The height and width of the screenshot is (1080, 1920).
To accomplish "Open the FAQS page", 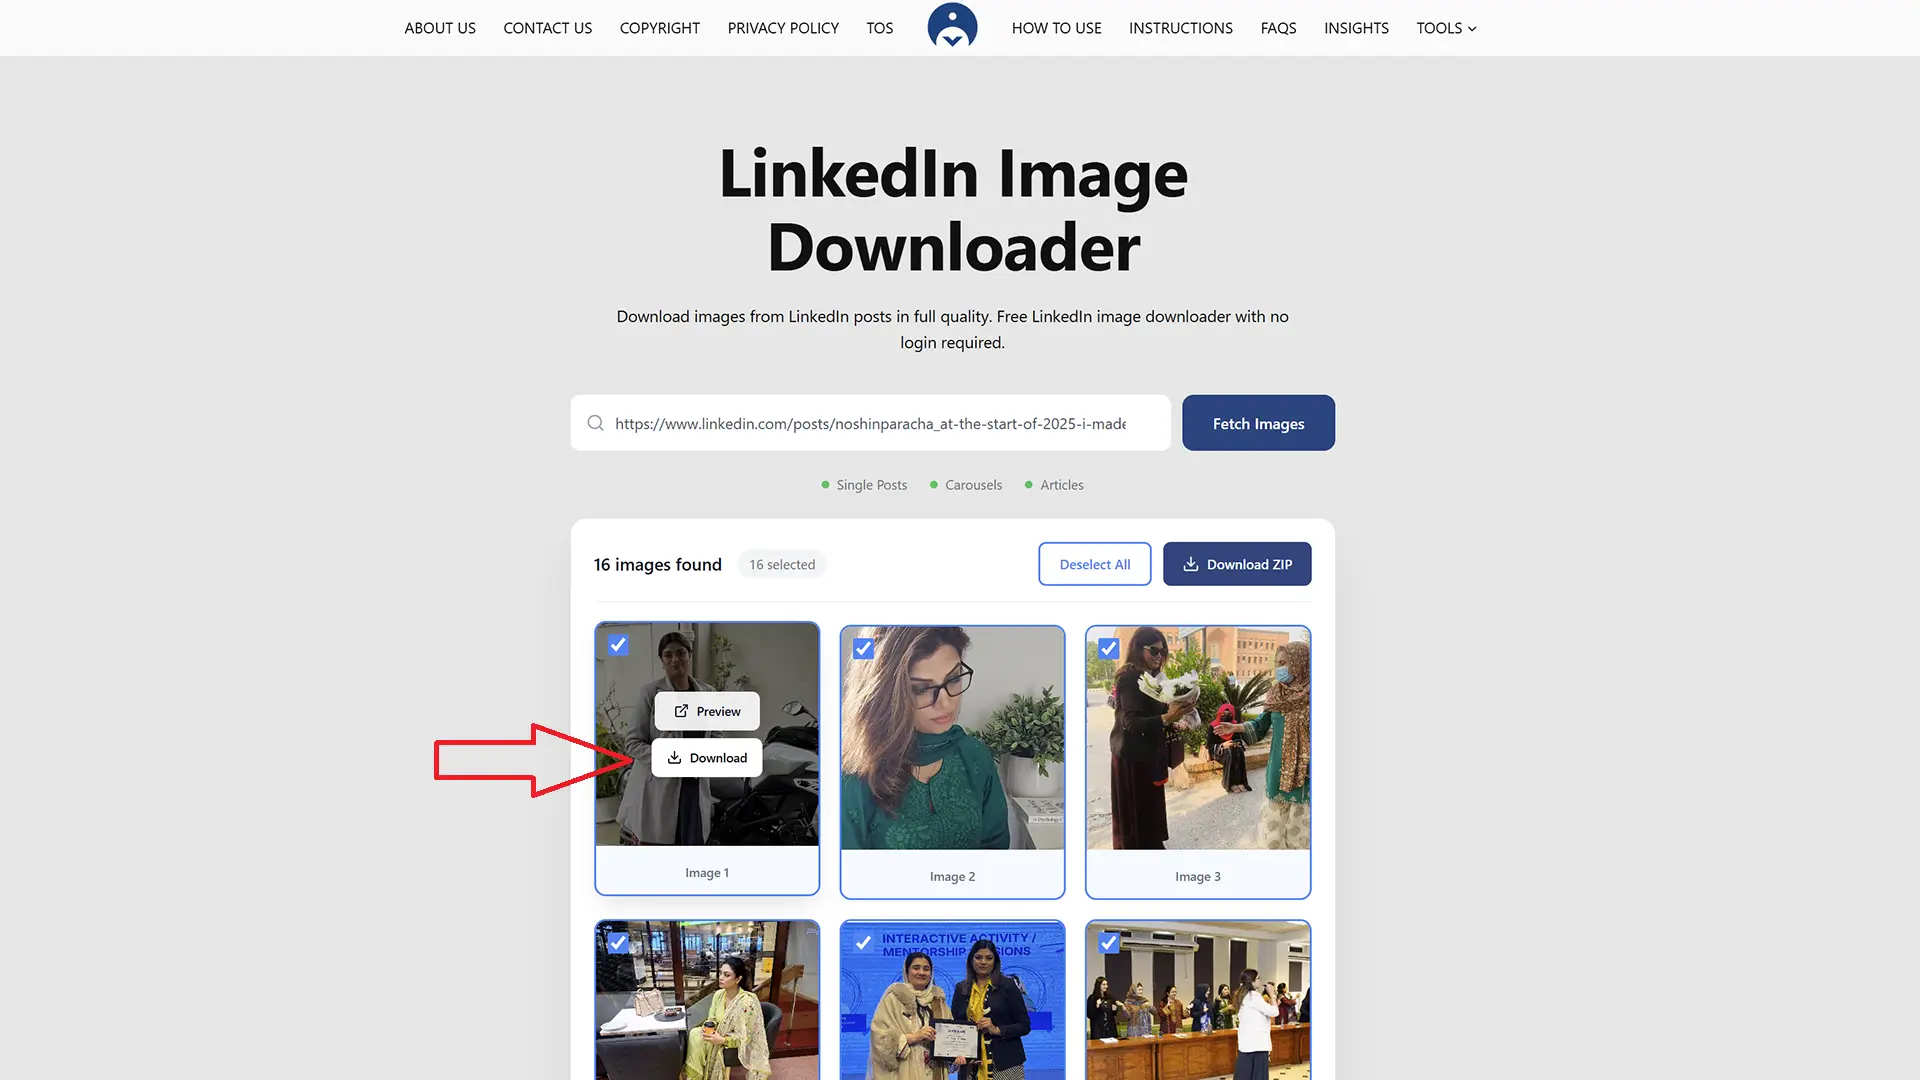I will coord(1279,28).
